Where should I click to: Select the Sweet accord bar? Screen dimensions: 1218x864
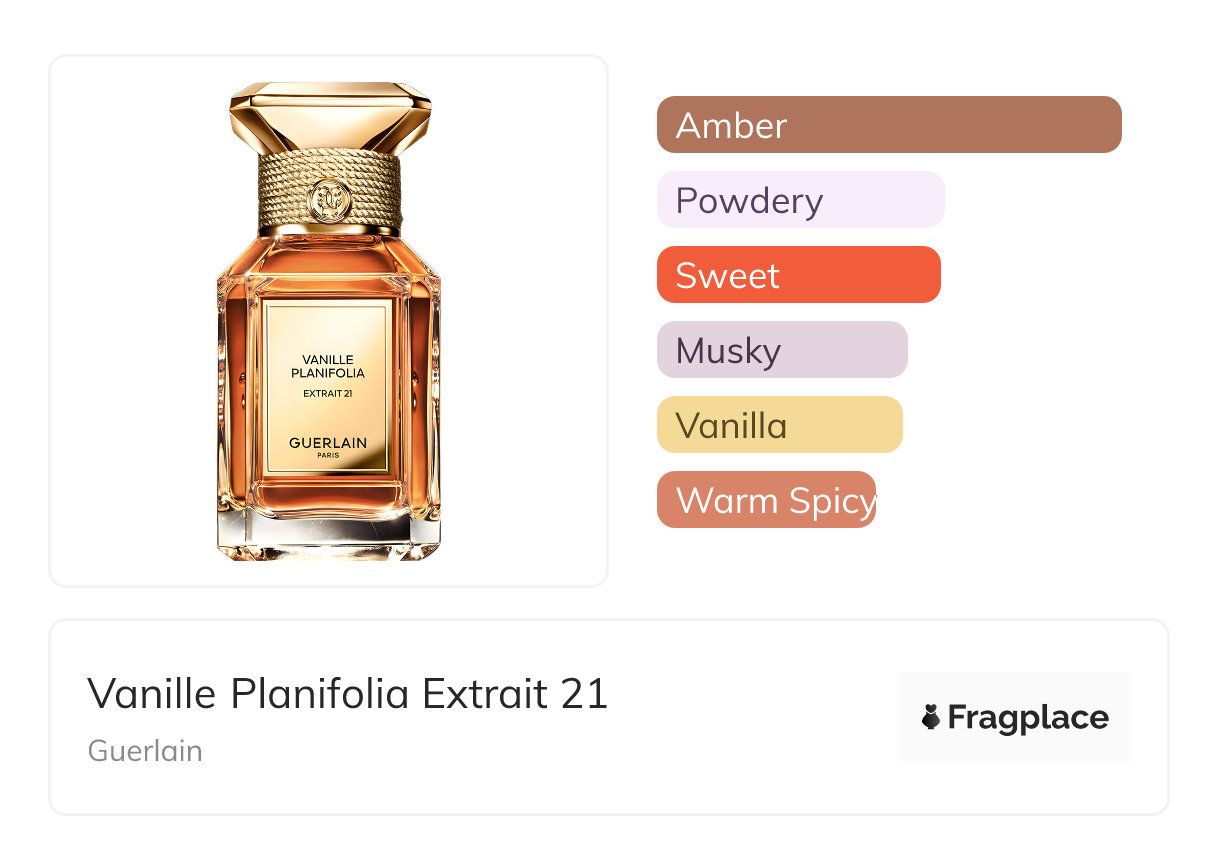click(798, 275)
